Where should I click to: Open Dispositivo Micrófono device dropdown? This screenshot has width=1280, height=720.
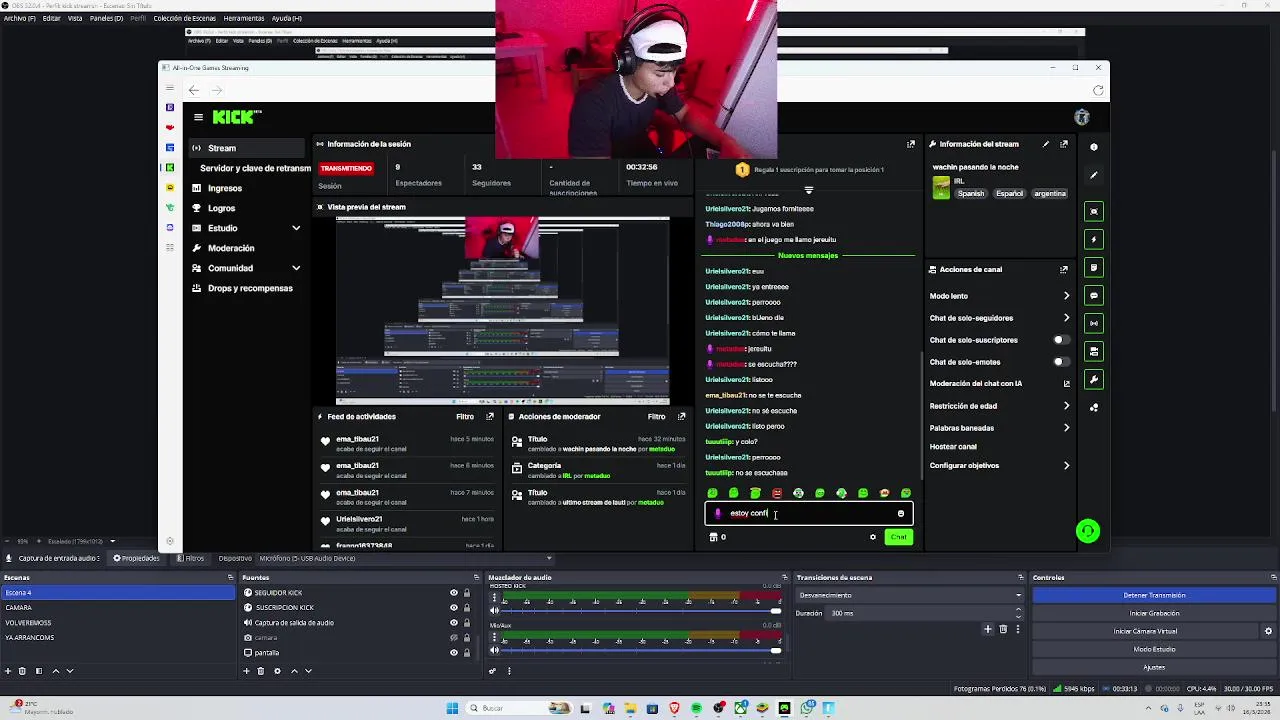coord(406,558)
